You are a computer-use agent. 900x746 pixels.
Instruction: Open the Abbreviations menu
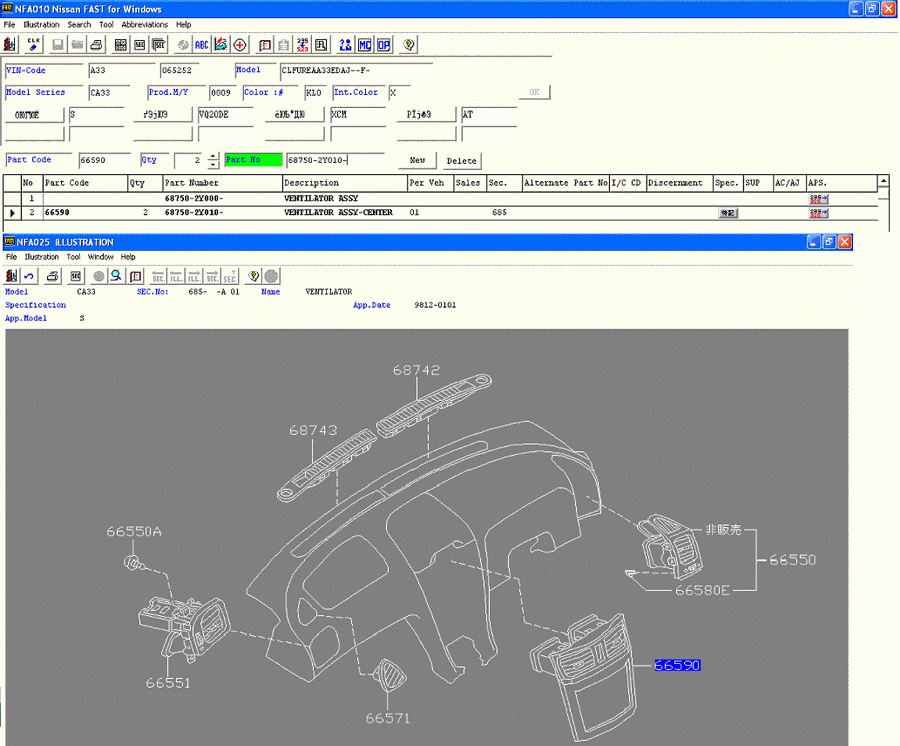pyautogui.click(x=145, y=25)
